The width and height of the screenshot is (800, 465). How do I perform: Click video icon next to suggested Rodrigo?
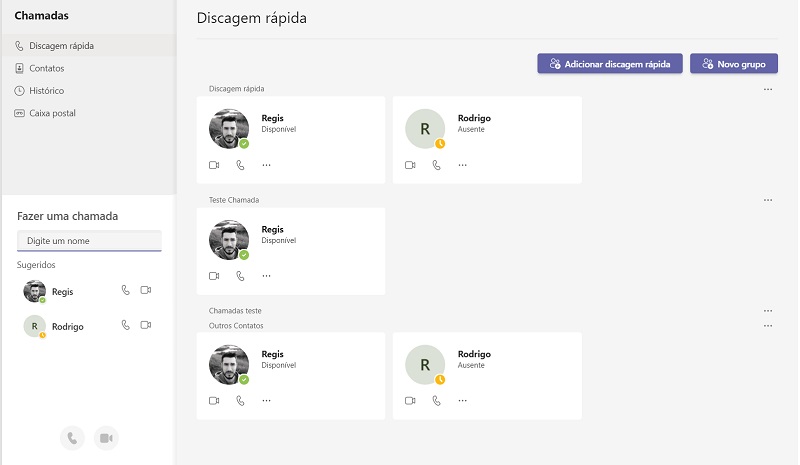click(146, 325)
